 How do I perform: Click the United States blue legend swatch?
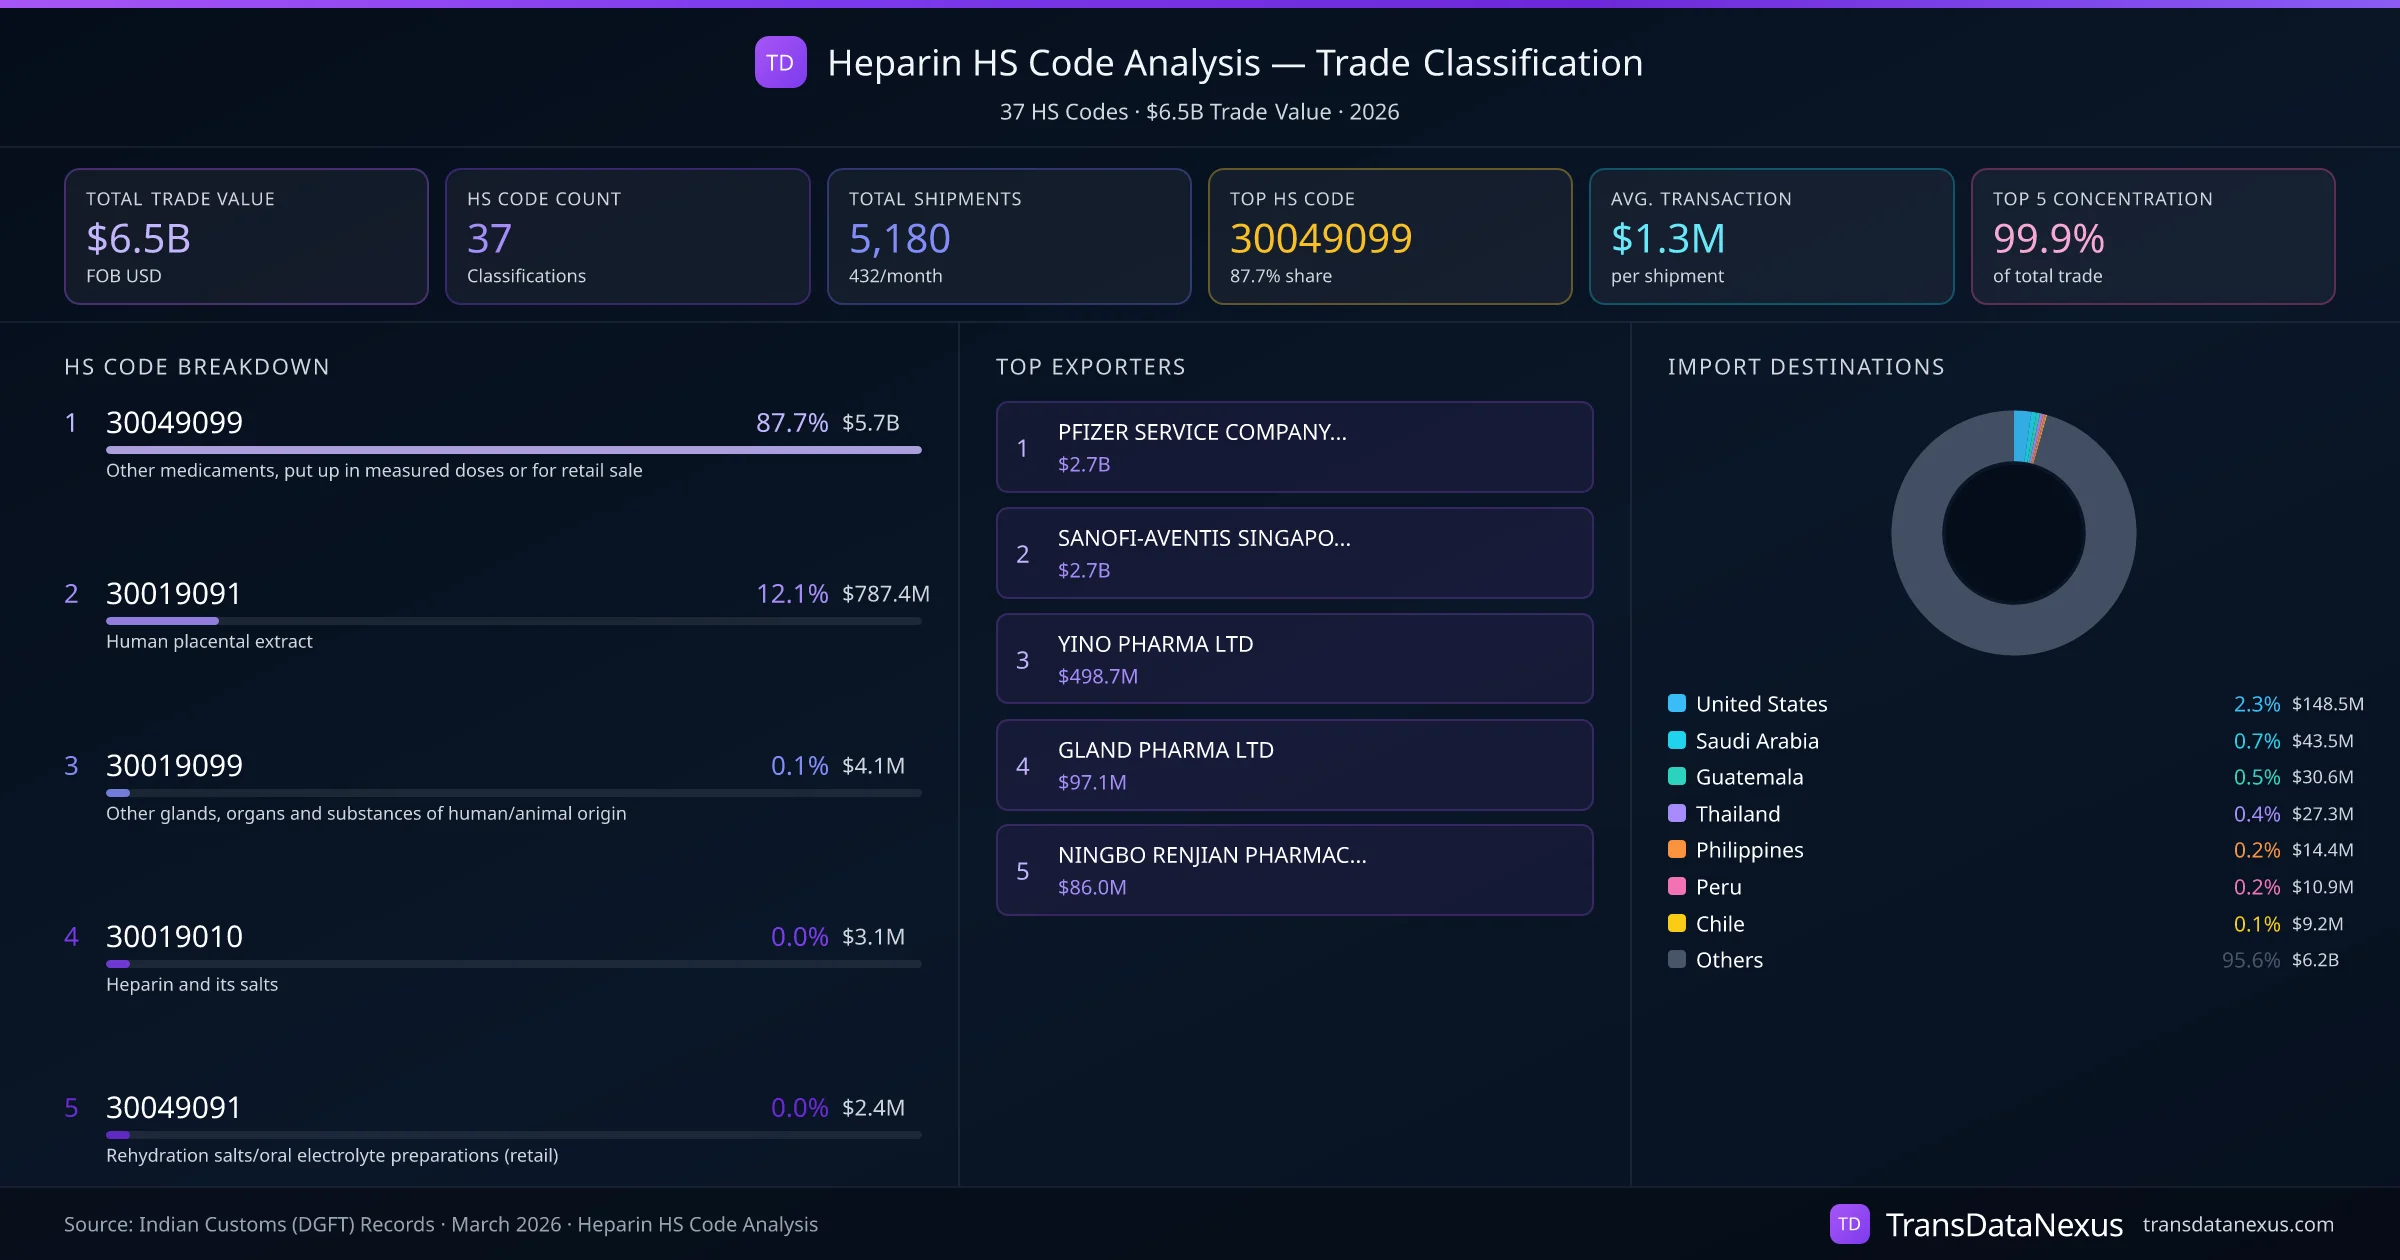1677,703
